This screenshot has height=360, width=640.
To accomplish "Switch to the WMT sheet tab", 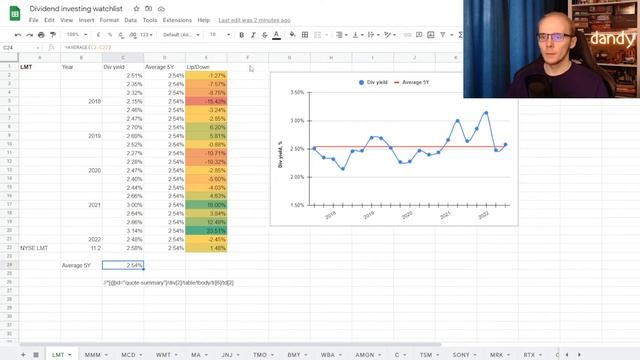I will [x=163, y=355].
